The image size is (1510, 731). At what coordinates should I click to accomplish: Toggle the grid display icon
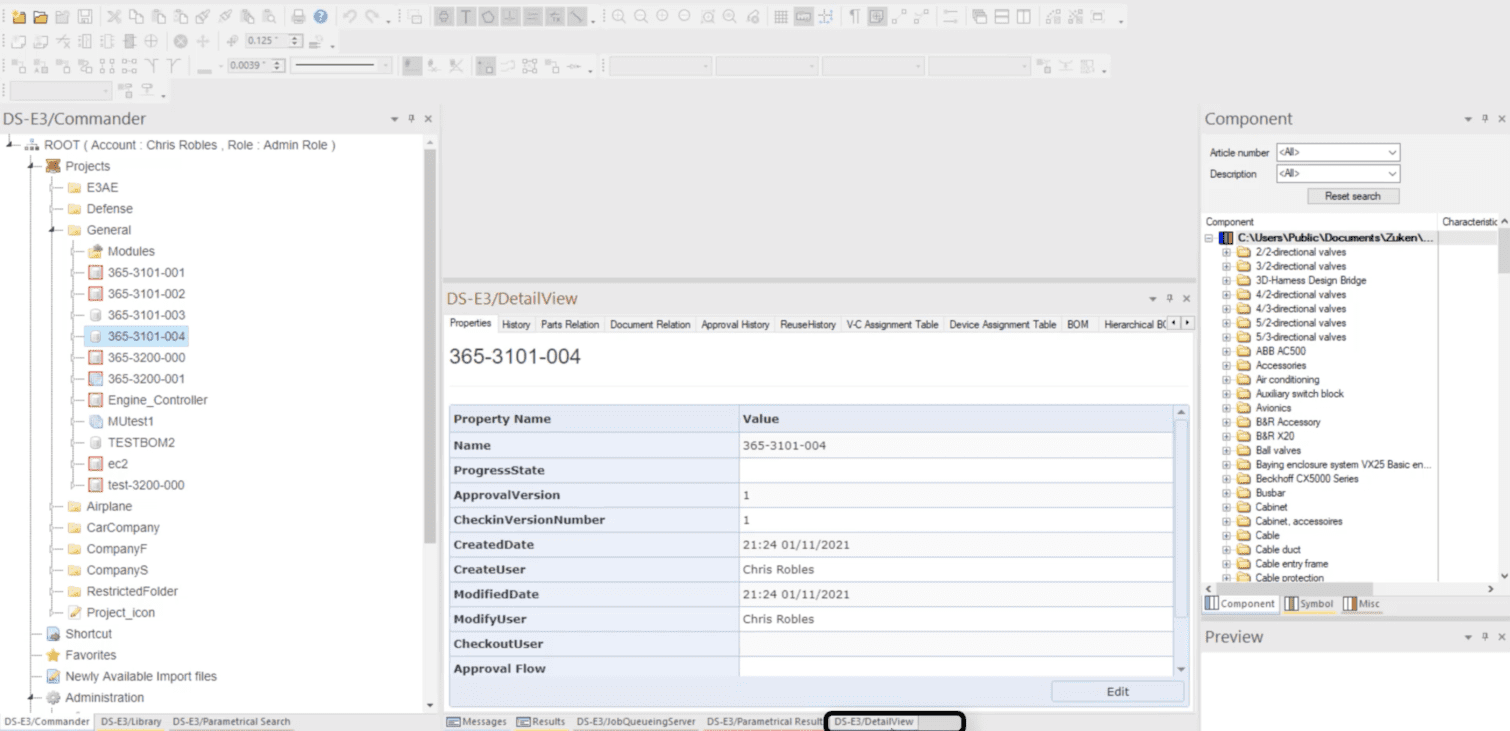781,17
